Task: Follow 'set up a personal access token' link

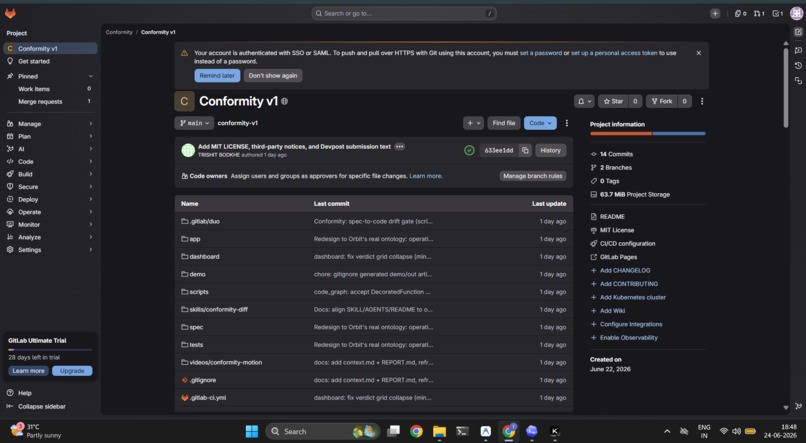Action: (x=614, y=53)
